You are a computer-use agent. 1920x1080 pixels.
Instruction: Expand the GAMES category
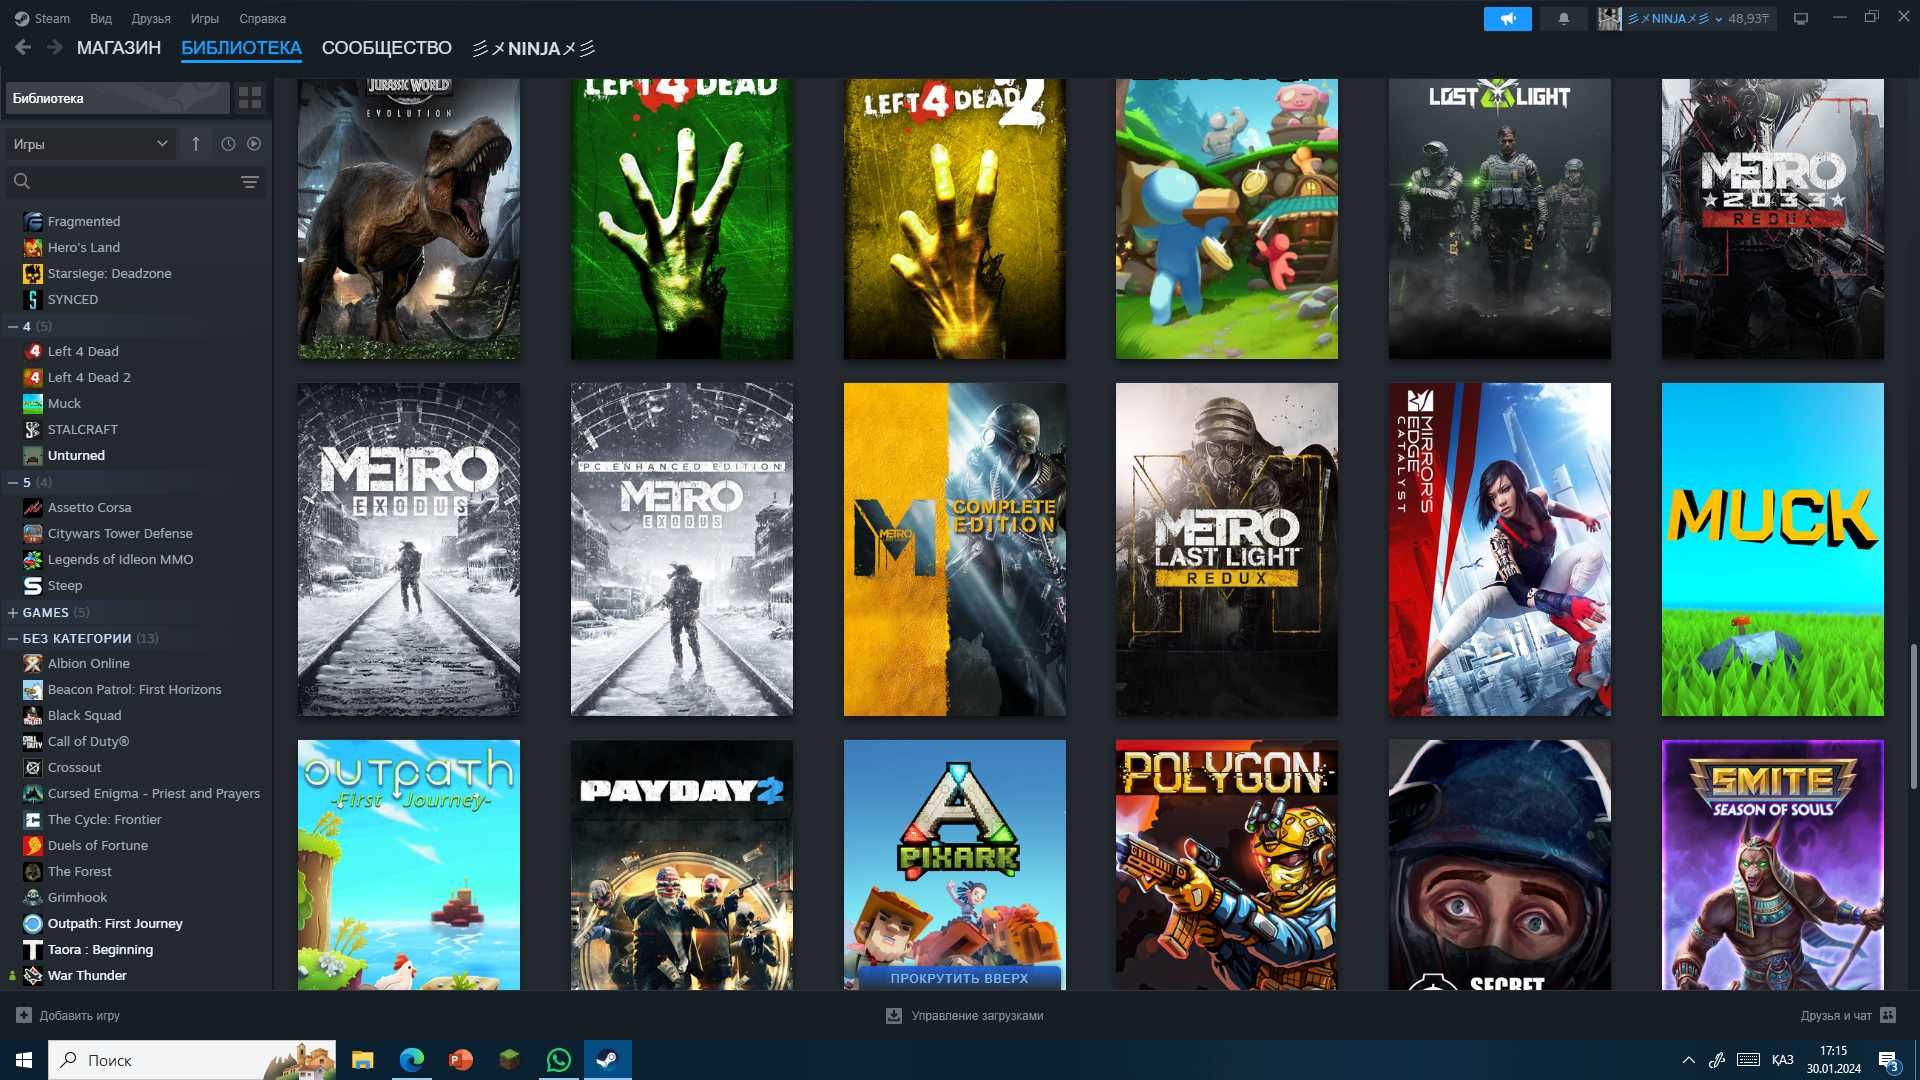coord(13,612)
